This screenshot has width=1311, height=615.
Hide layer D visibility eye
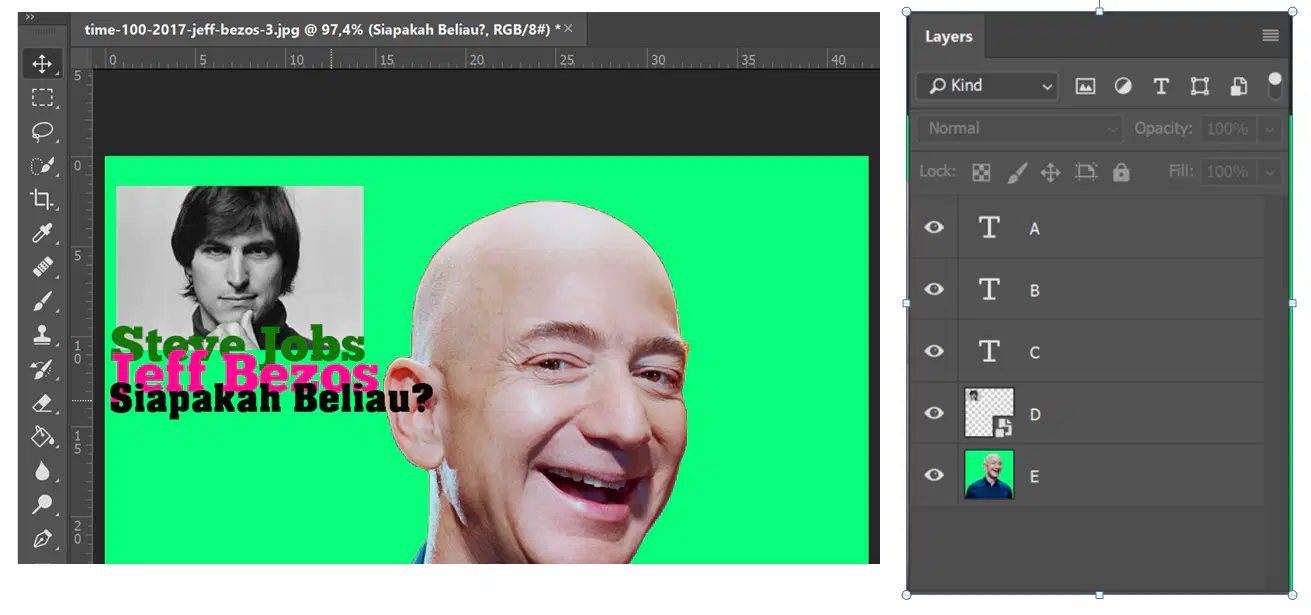coord(934,413)
